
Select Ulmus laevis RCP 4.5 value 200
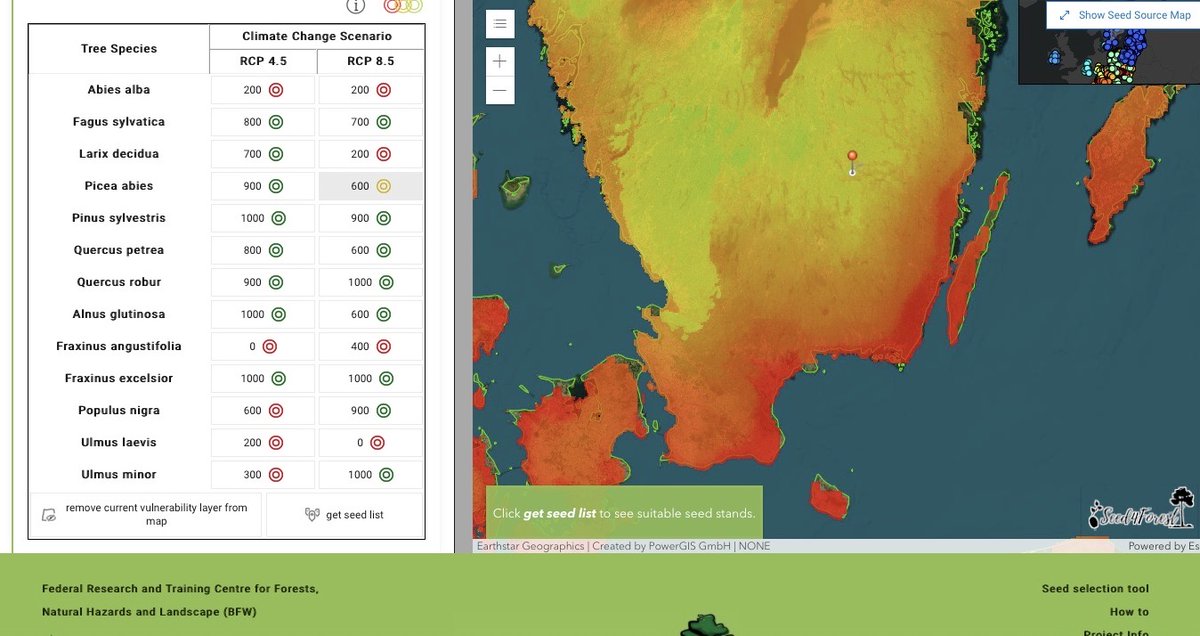263,442
